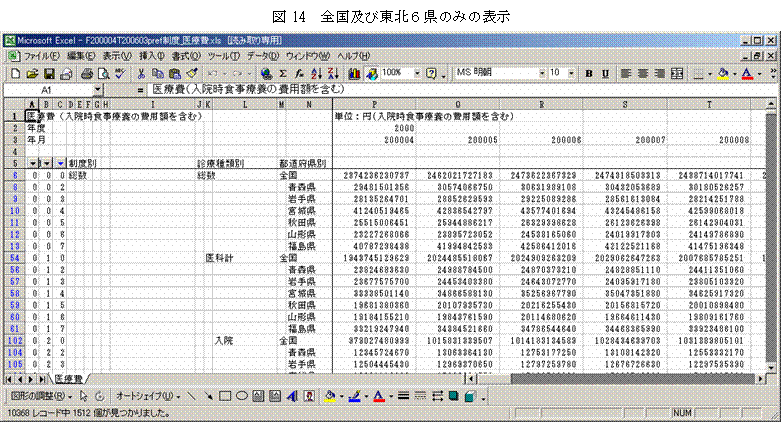Image resolution: width=781 pixels, height=422 pixels.
Task: Open the ファイル(F) menu
Action: [40, 55]
